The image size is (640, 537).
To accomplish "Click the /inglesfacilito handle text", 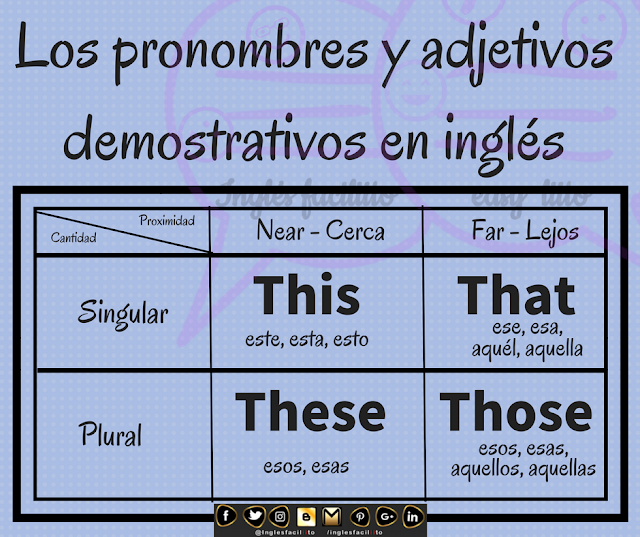I will (354, 533).
